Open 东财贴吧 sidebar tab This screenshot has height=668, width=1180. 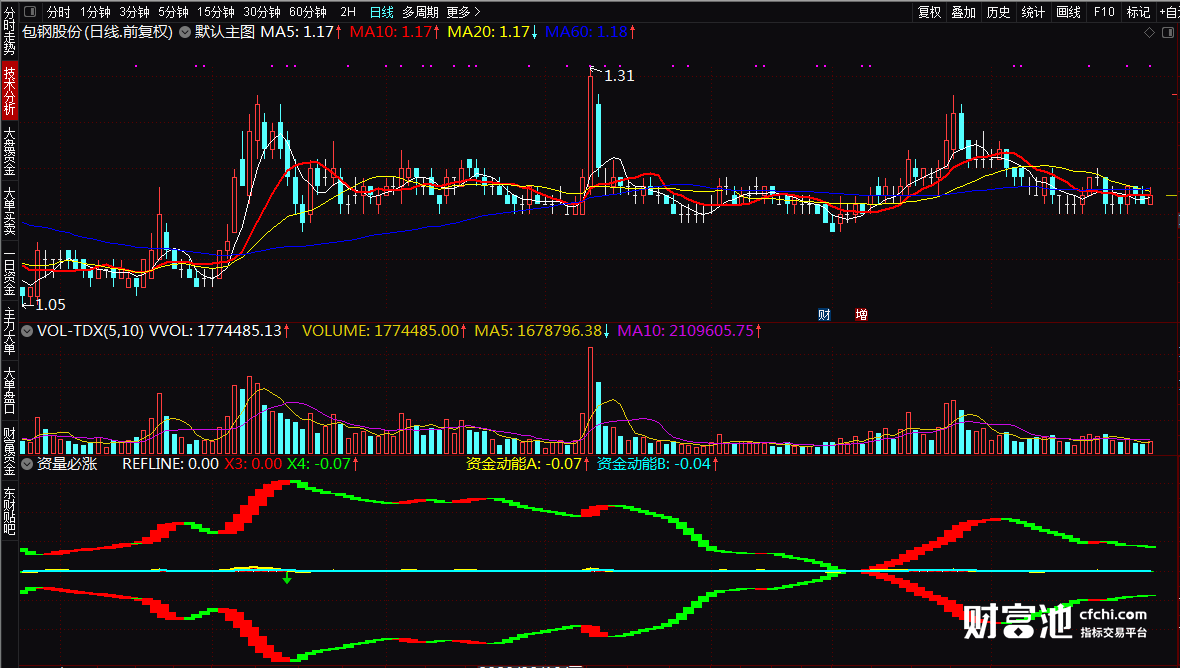(9, 511)
